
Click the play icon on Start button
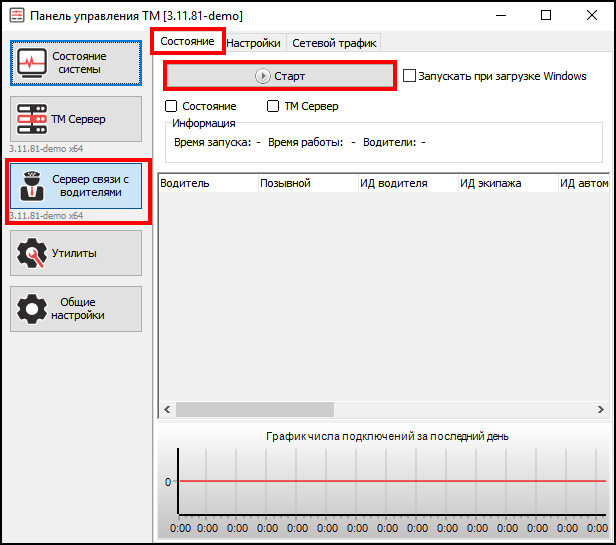tap(262, 76)
